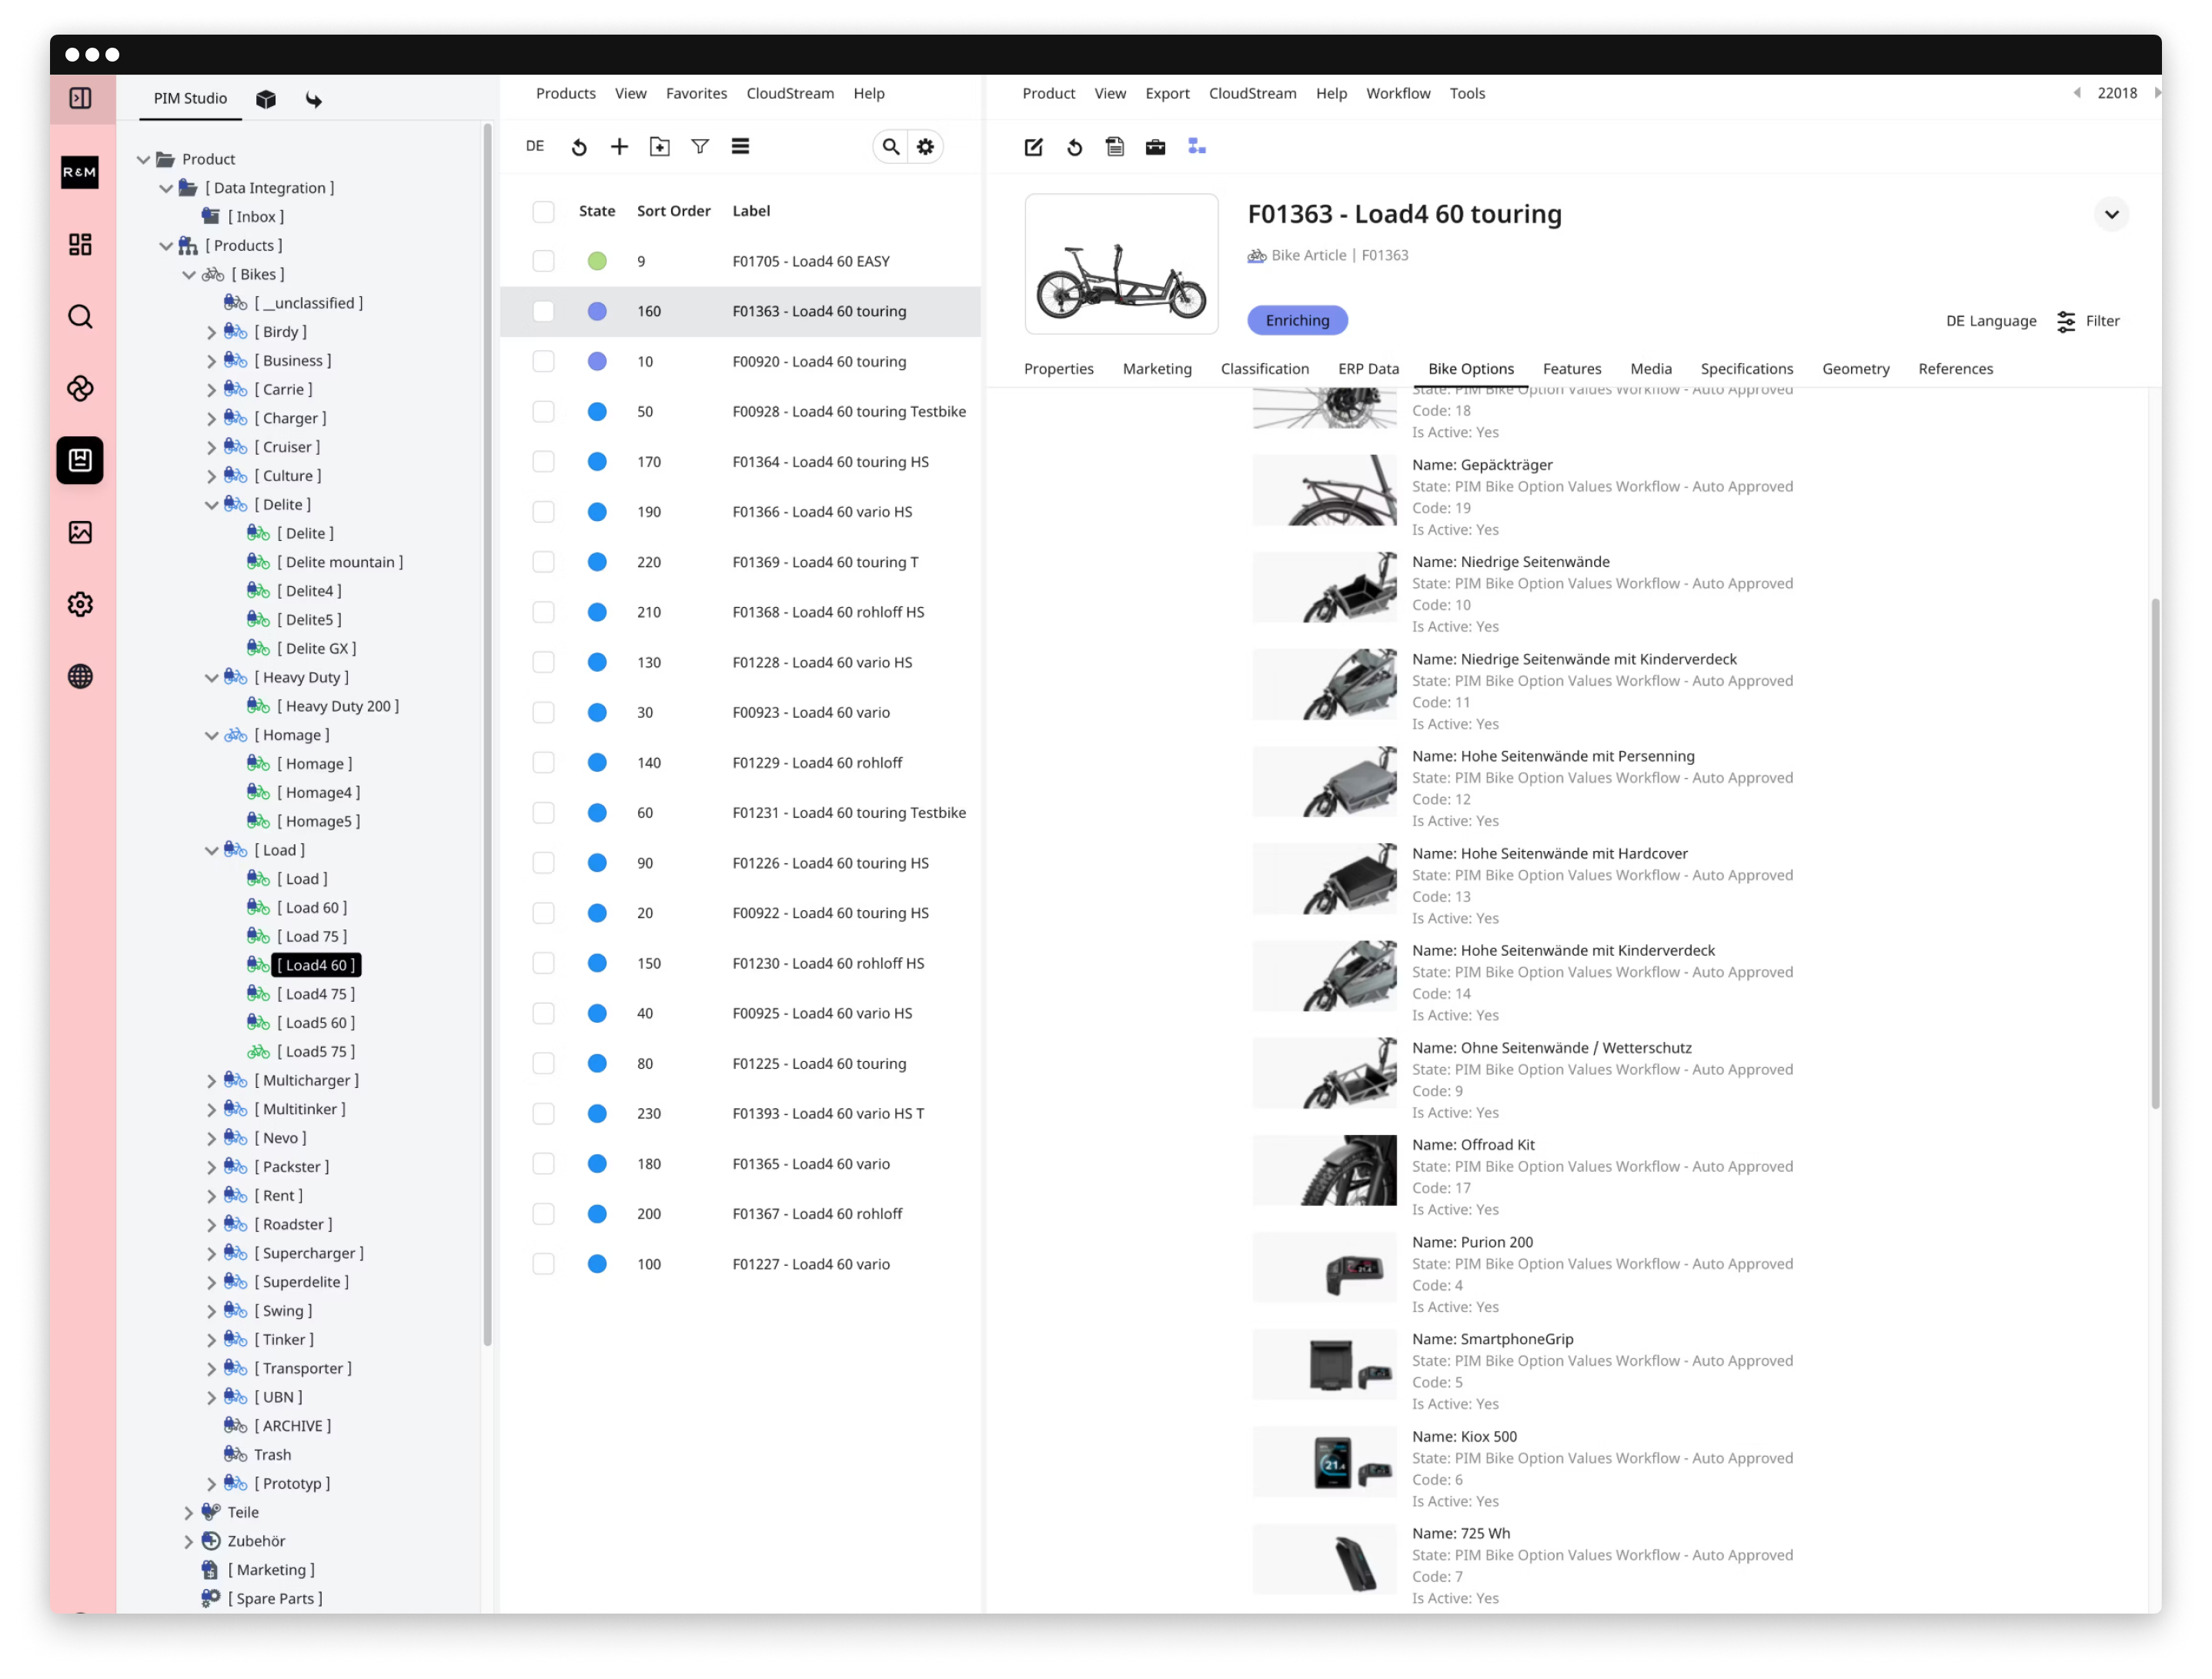Click the Load4 60 touring bike thumbnail
The width and height of the screenshot is (2212, 1679).
(1121, 264)
